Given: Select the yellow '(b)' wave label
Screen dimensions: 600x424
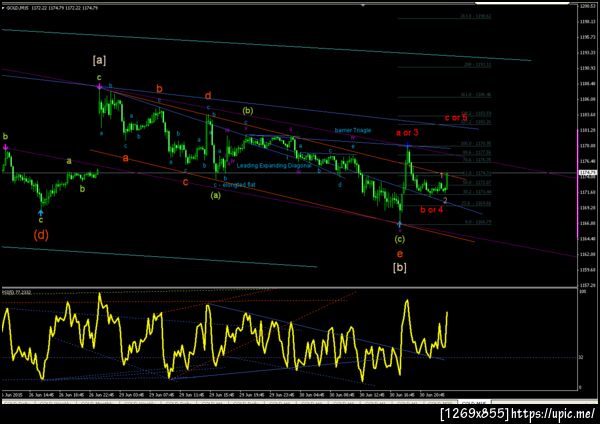Looking at the screenshot, I should pos(248,111).
